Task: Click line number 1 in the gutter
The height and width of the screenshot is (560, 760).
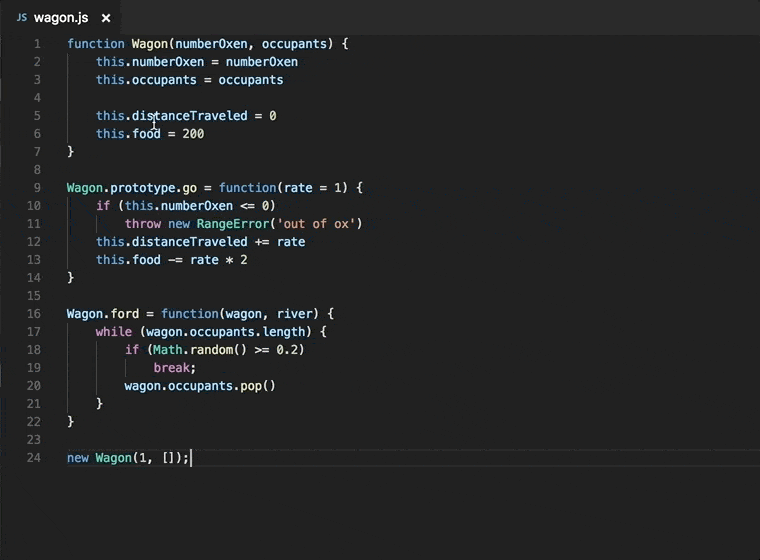Action: coord(37,44)
